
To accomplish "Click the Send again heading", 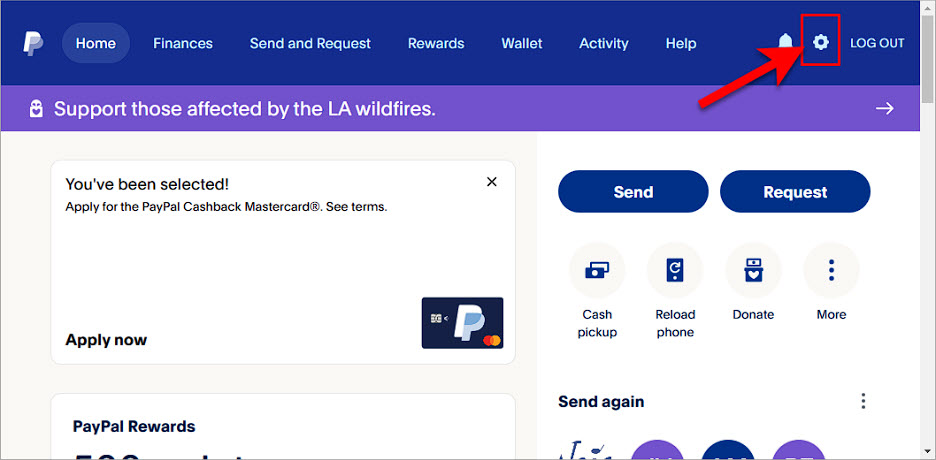I will [x=601, y=402].
